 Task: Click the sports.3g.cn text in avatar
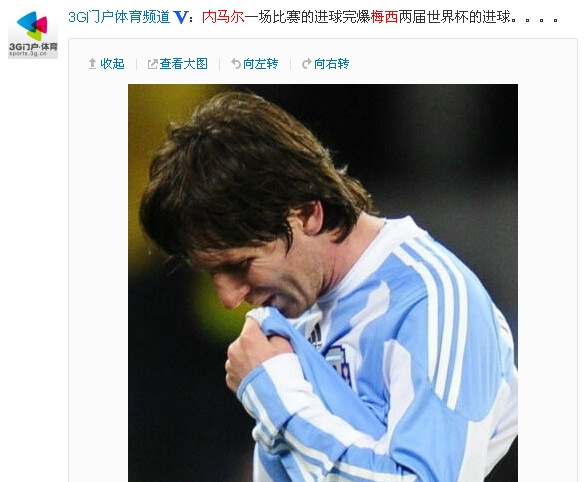[28, 54]
